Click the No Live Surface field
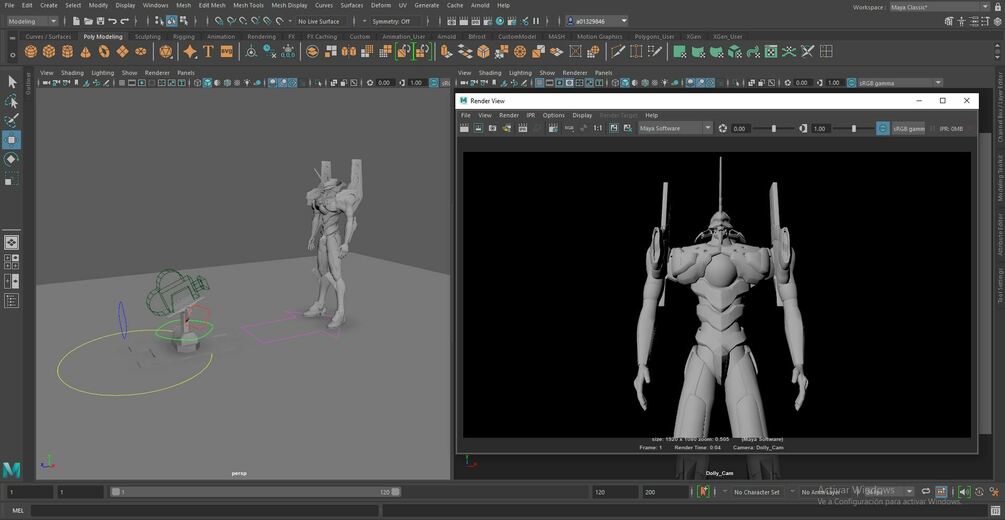The height and width of the screenshot is (520, 1005). coord(322,21)
